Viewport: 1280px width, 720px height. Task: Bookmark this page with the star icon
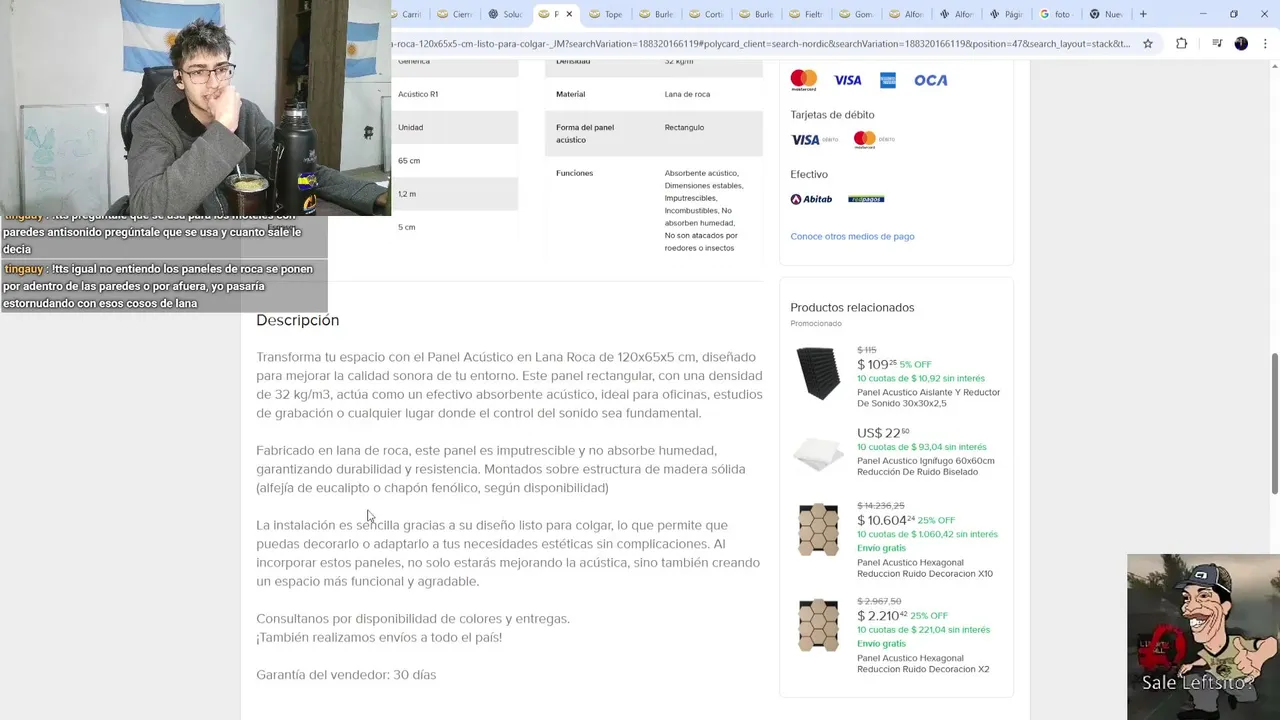pyautogui.click(x=1148, y=44)
